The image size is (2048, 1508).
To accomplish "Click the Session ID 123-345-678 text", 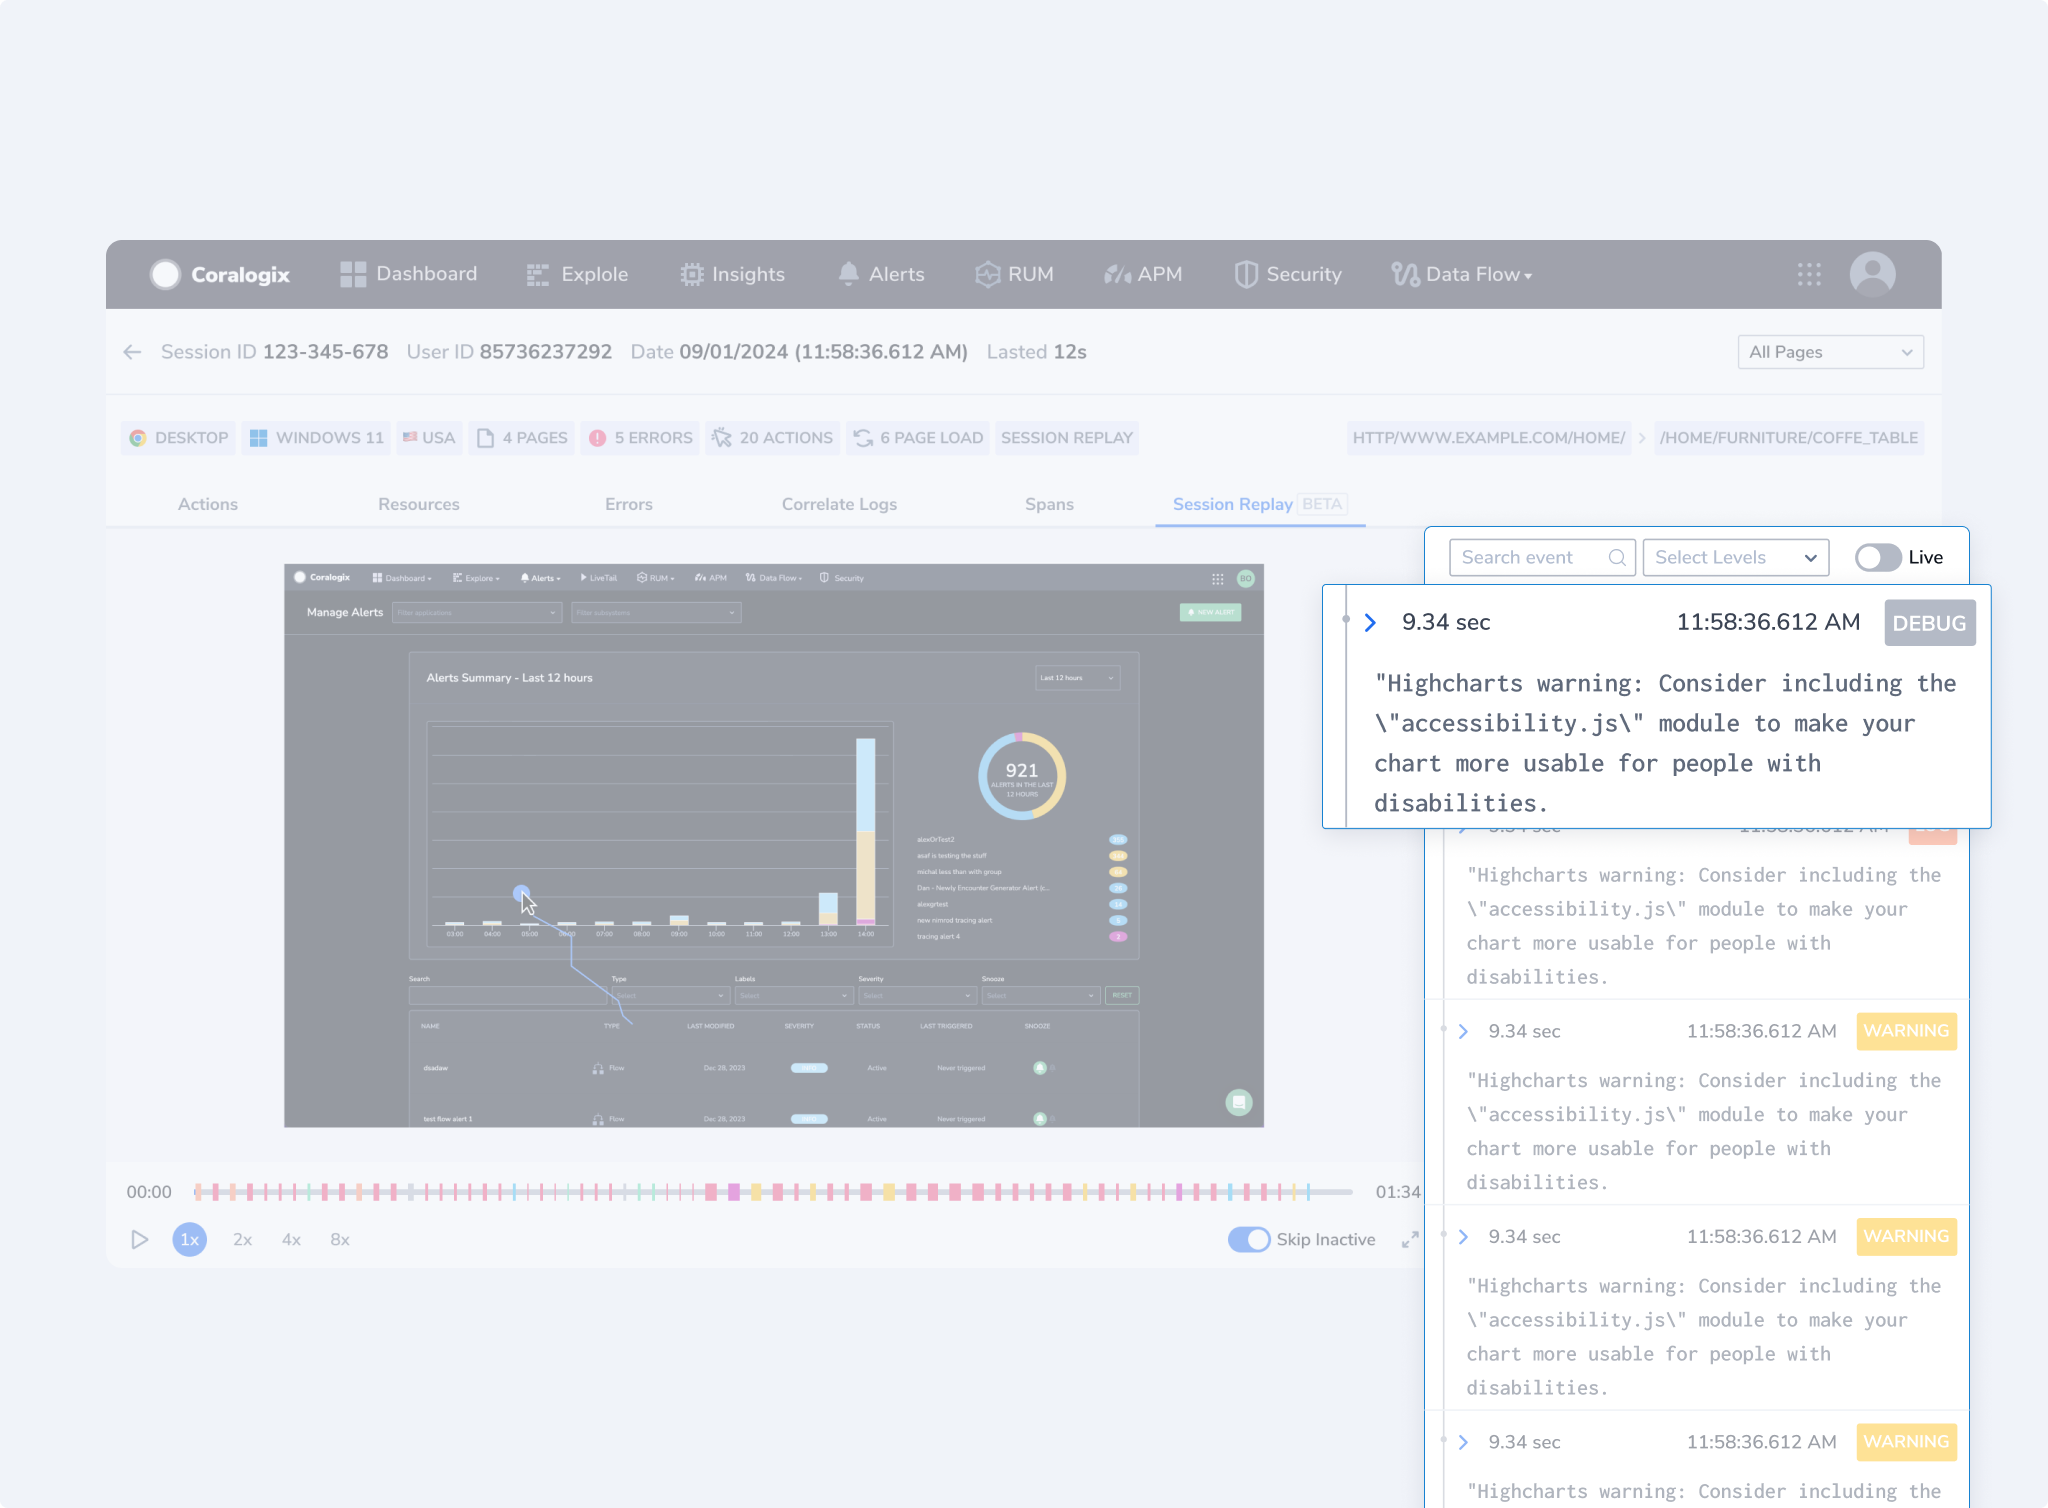I will (274, 352).
